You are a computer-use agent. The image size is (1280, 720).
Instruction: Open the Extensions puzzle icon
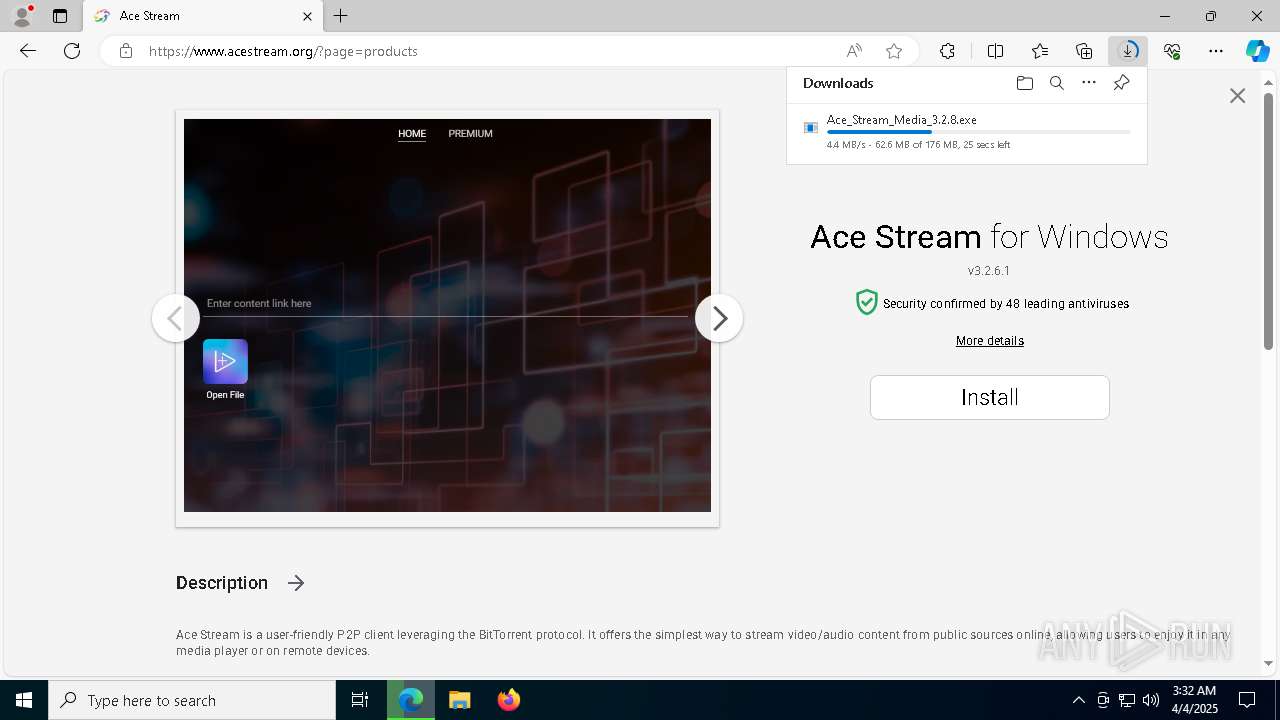click(947, 51)
